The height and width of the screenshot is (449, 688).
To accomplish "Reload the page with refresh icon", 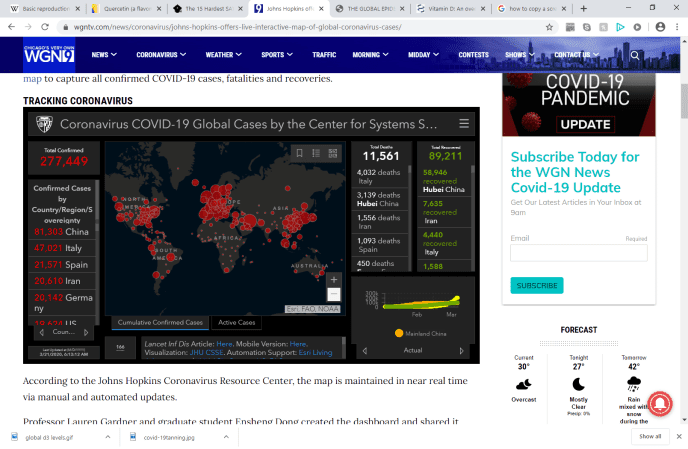I will coord(45,27).
